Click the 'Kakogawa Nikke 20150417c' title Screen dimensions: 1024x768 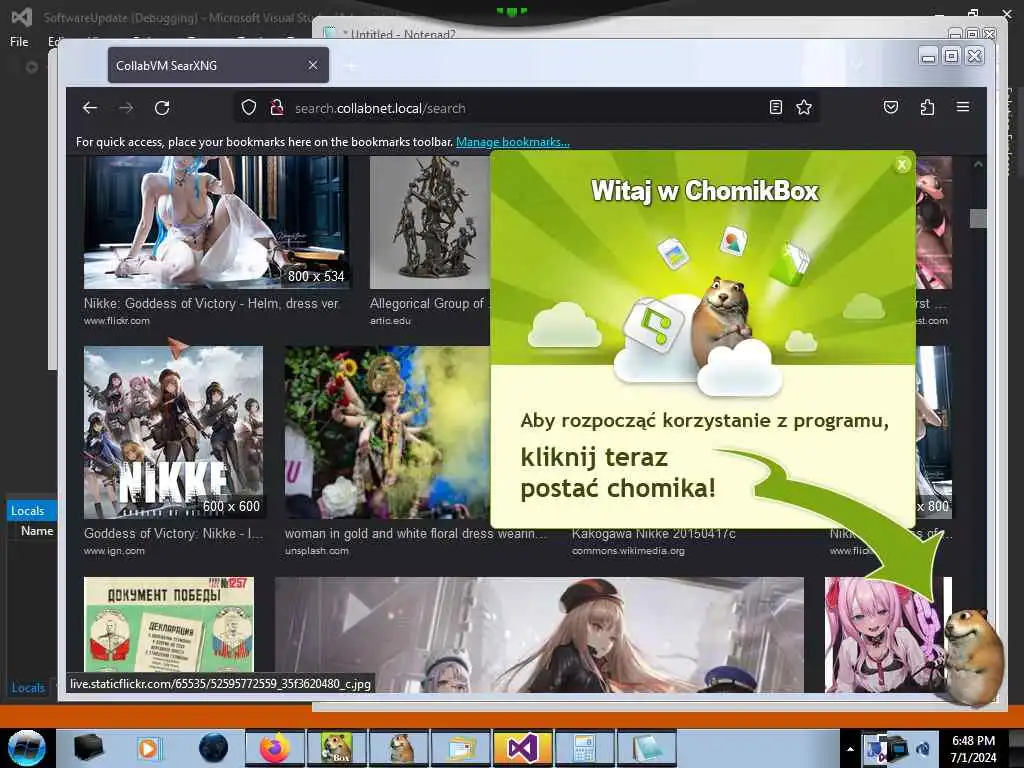654,534
